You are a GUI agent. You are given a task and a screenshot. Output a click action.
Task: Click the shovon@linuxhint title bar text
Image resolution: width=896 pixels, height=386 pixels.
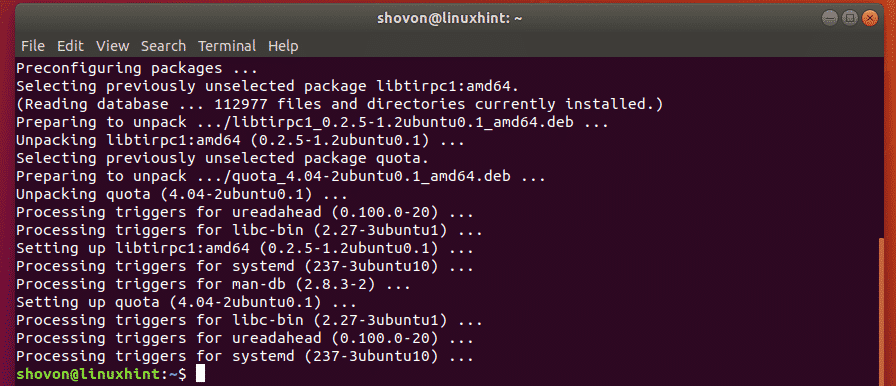450,18
